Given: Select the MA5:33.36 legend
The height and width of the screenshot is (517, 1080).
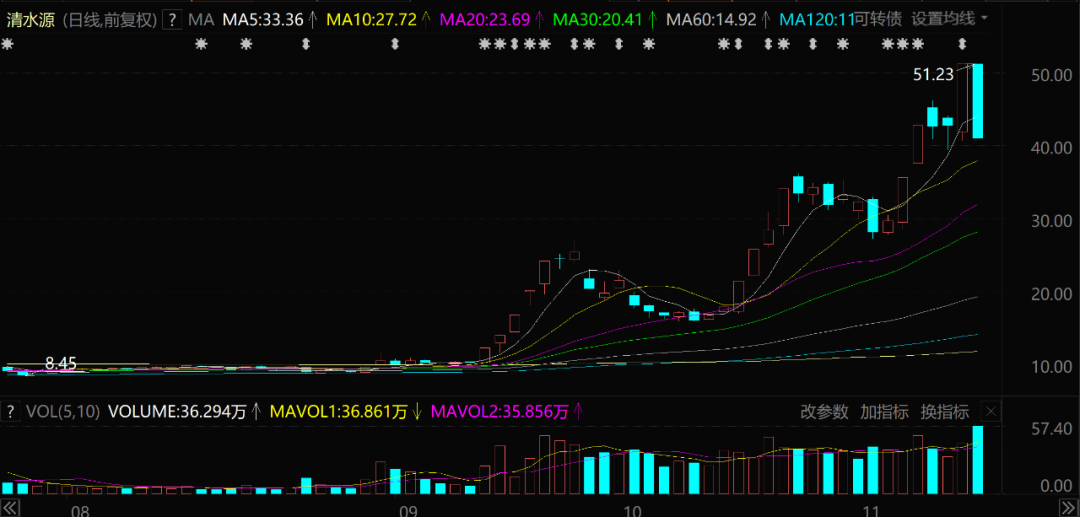Looking at the screenshot, I should click(262, 19).
